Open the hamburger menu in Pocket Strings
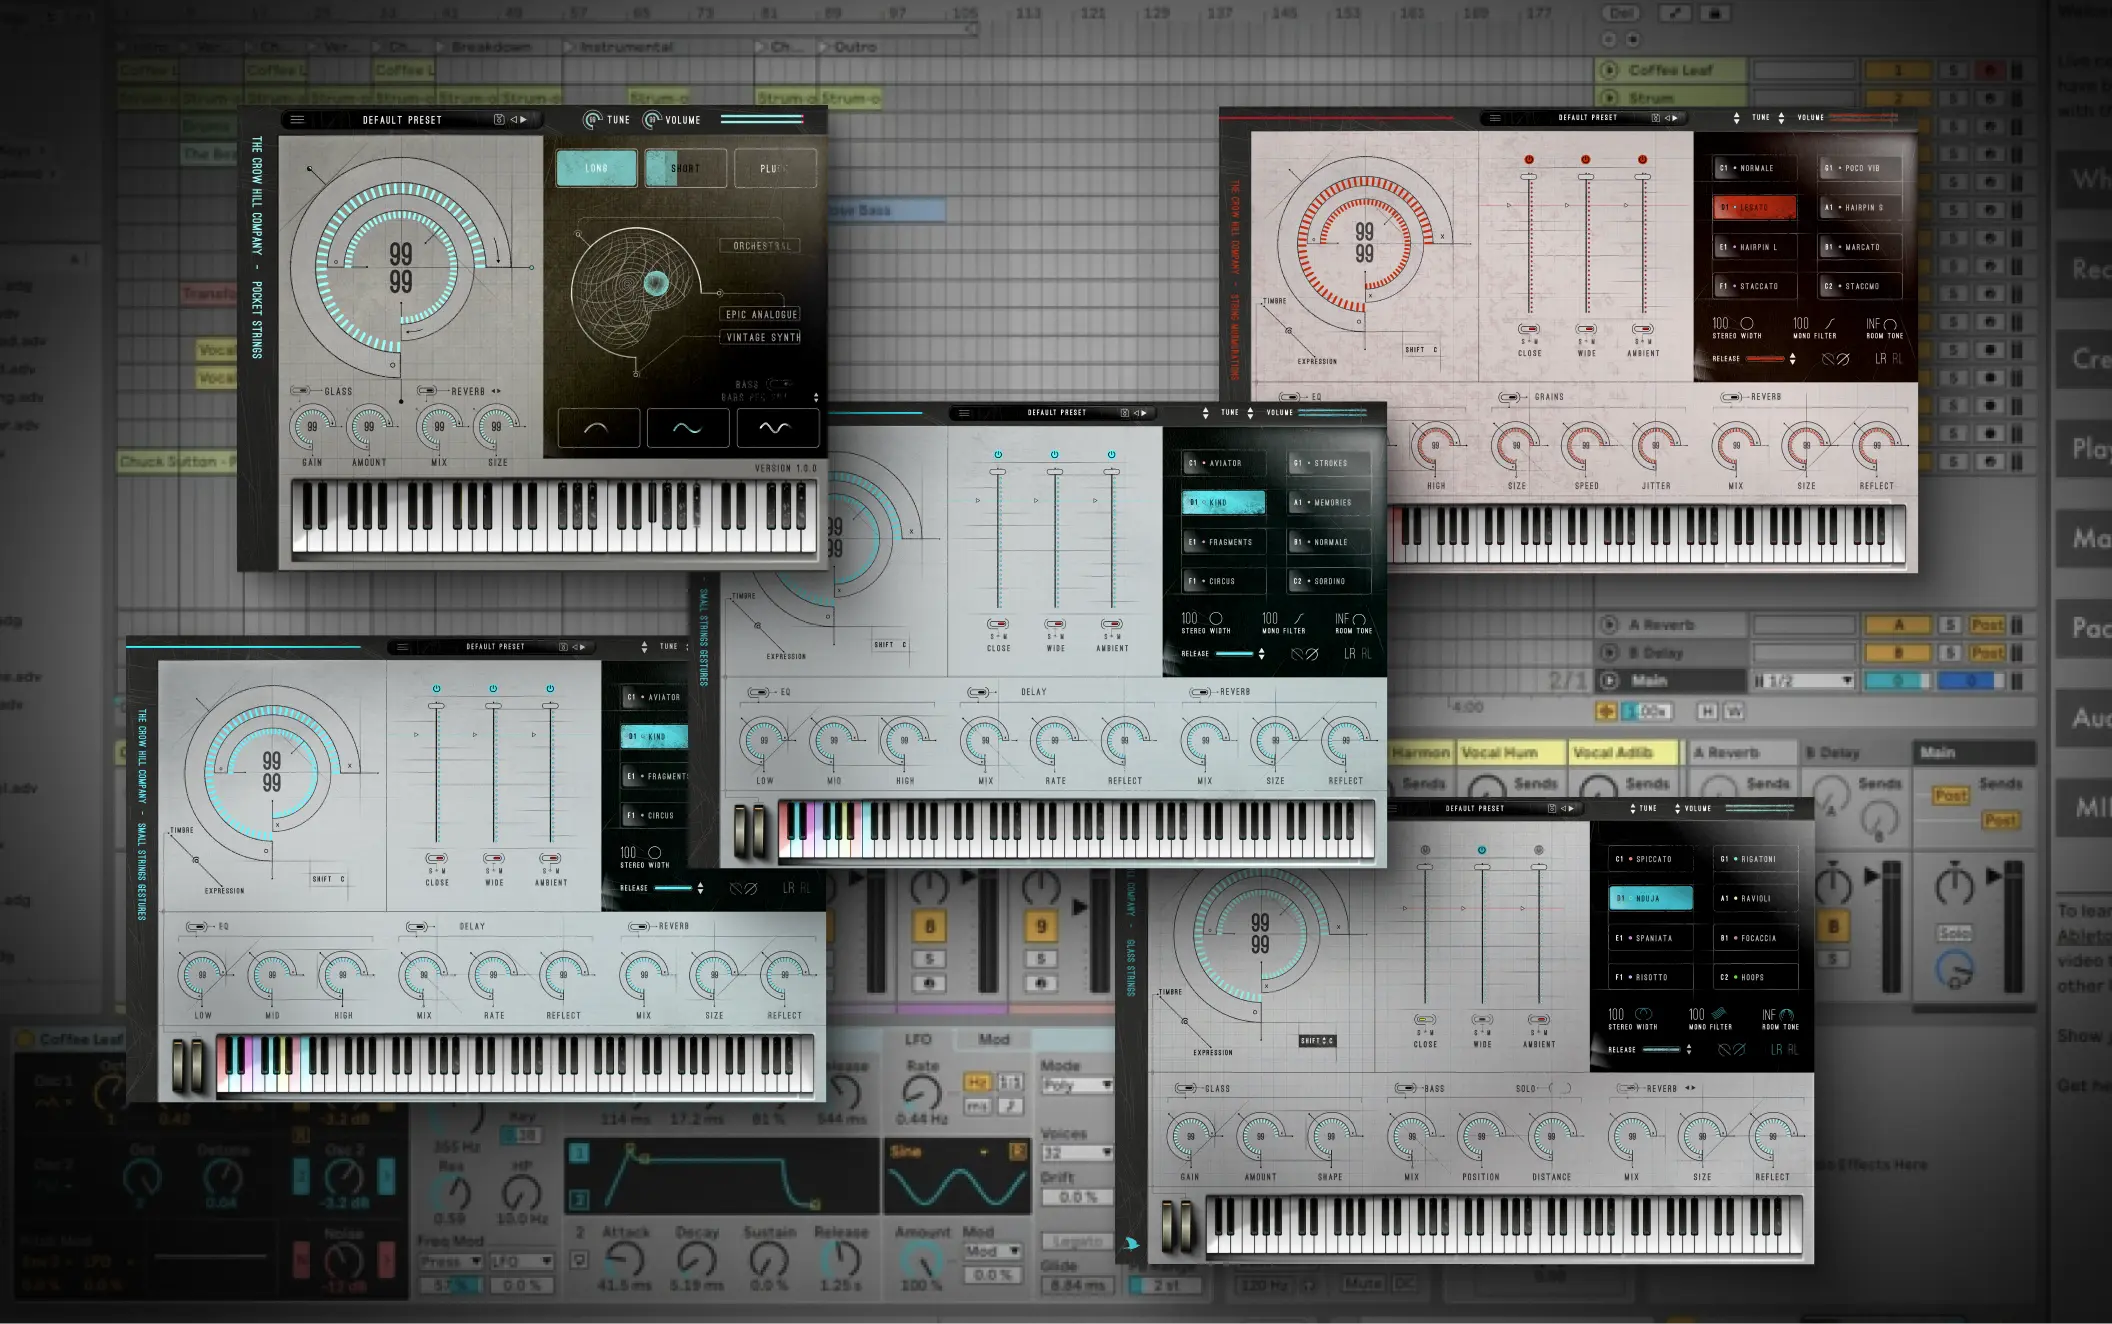 point(297,120)
